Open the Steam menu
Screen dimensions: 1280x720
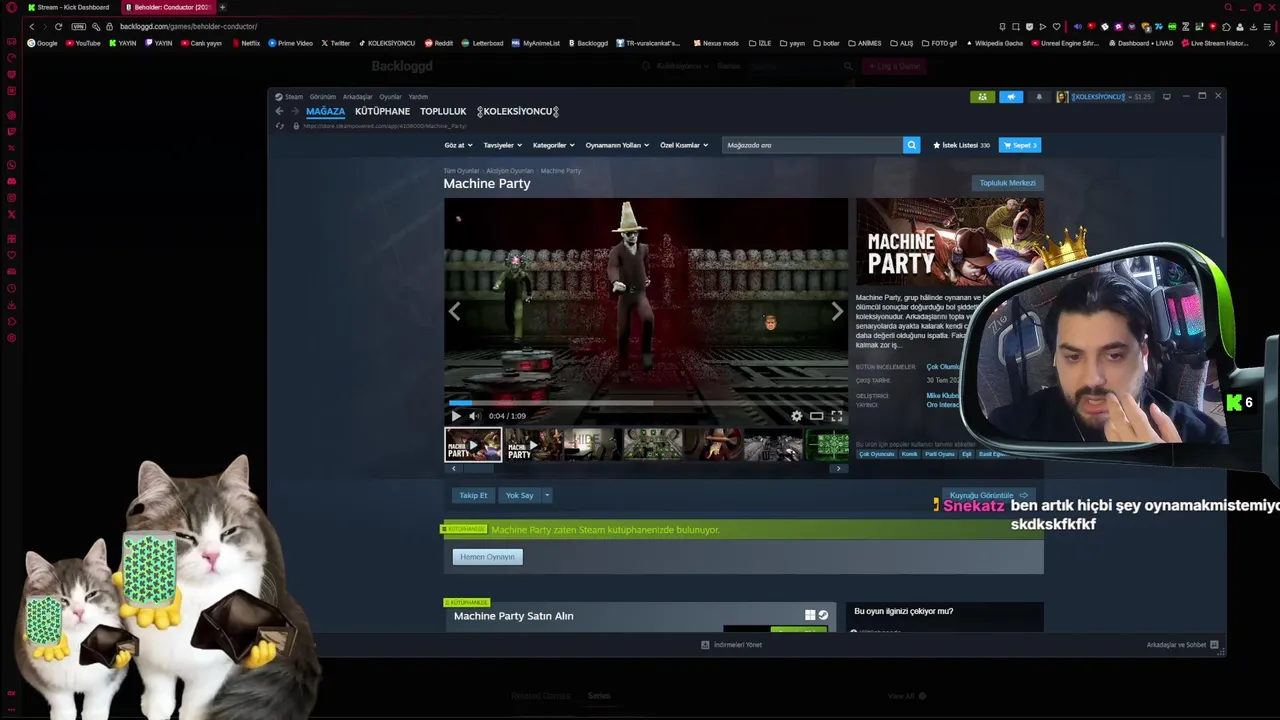[289, 97]
